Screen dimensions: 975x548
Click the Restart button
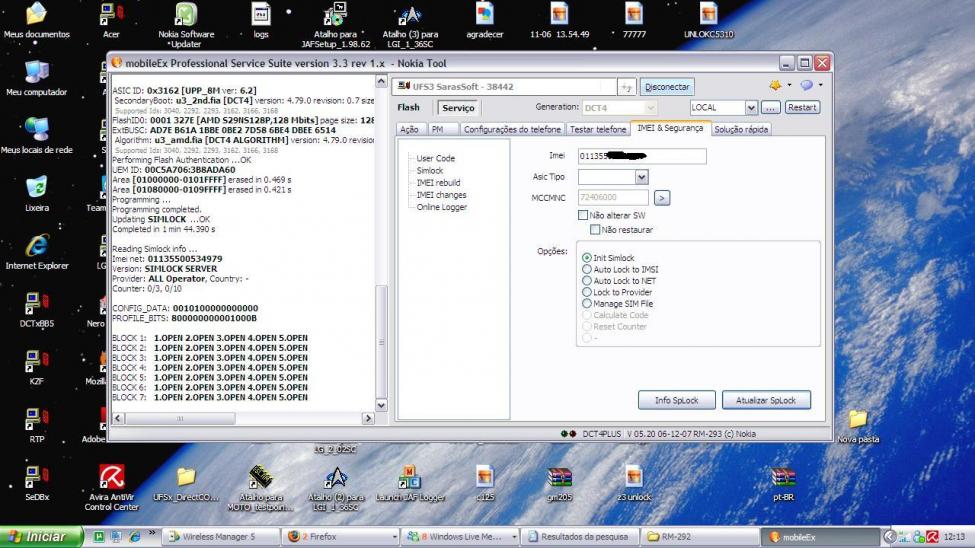tap(802, 108)
